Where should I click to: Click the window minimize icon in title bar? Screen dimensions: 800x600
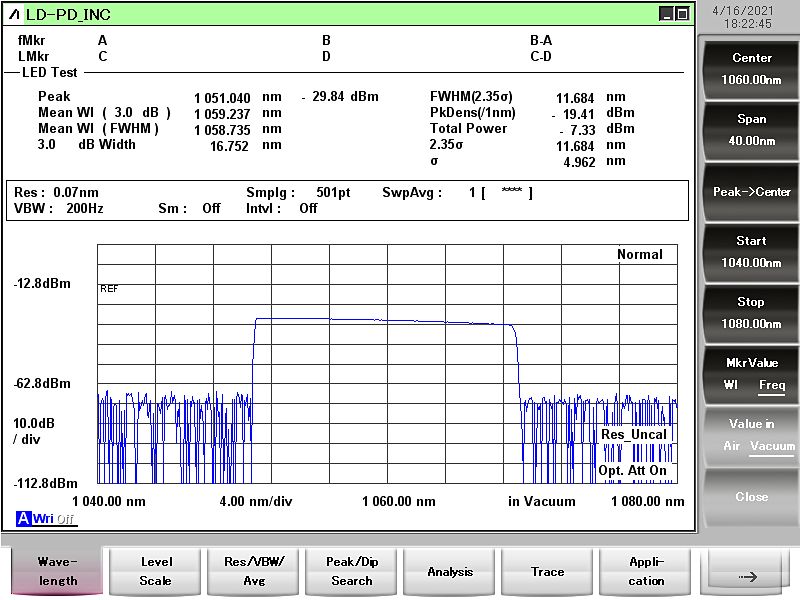point(666,14)
